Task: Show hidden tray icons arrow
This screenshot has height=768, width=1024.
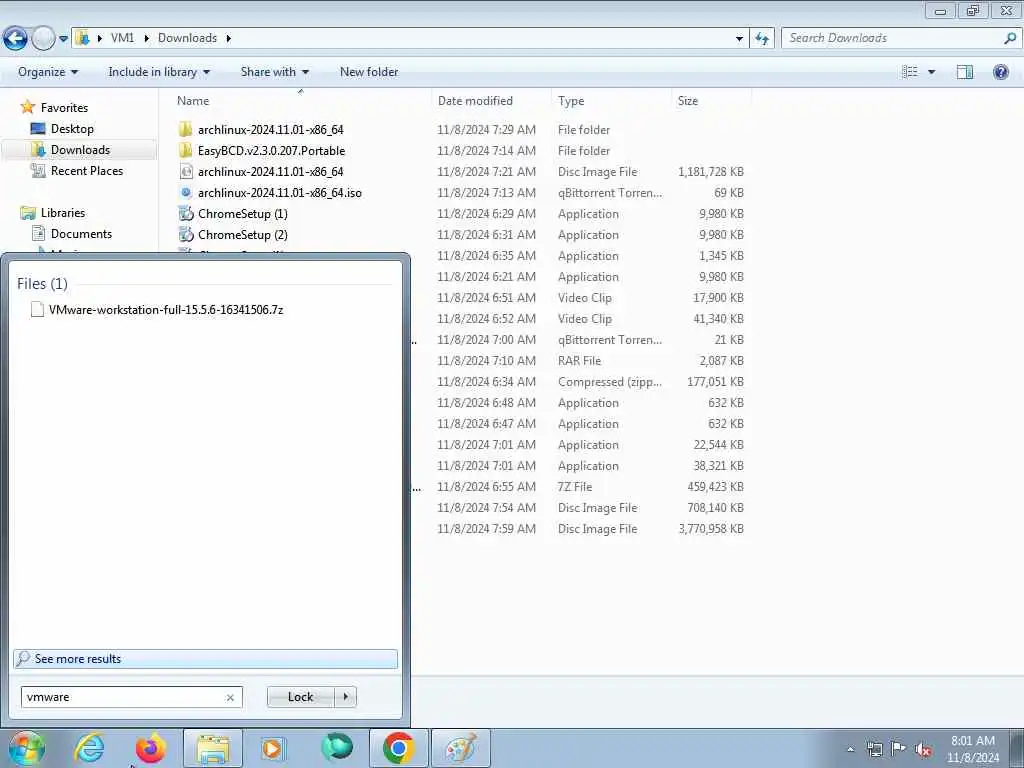Action: [850, 749]
